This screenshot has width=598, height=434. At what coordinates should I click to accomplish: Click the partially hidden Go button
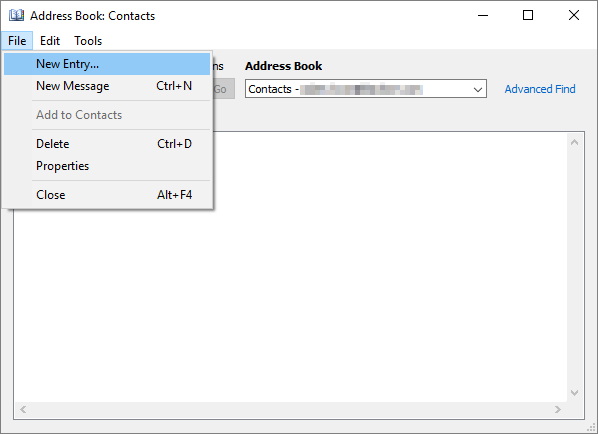point(223,89)
